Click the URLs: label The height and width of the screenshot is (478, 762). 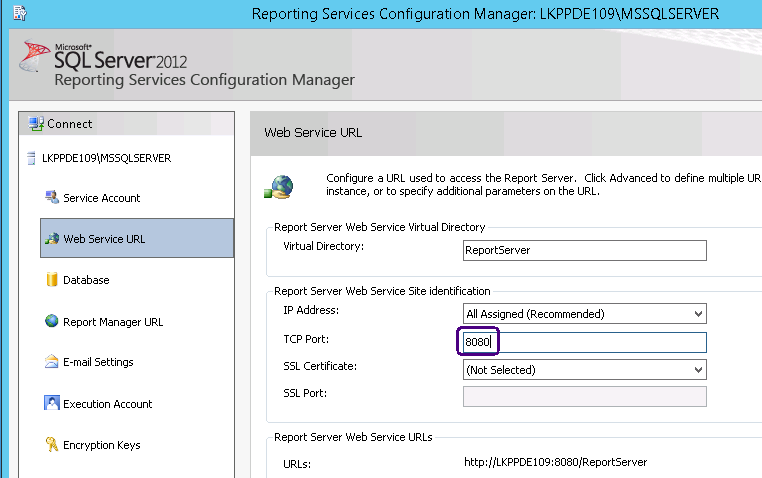click(297, 464)
